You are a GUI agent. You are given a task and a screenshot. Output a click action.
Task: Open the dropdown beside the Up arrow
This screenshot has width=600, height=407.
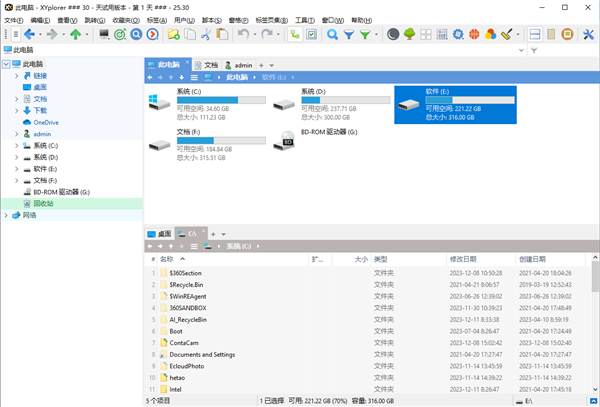coord(87,34)
